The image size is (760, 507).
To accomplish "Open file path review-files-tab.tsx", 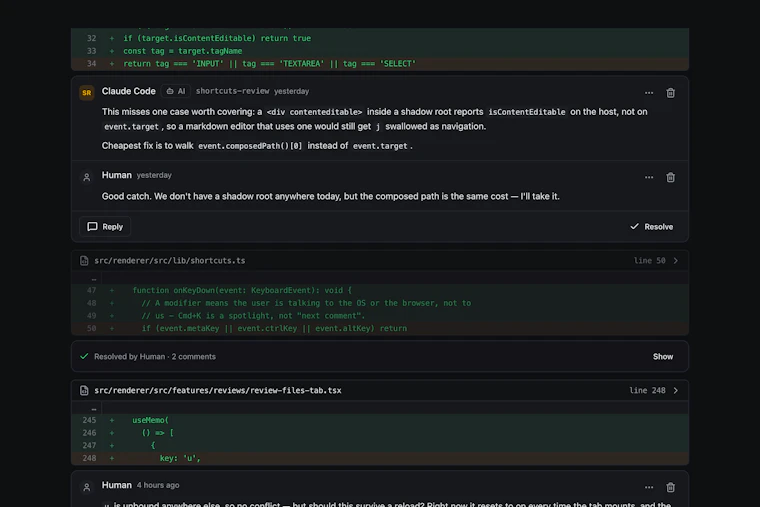I will pyautogui.click(x=218, y=391).
